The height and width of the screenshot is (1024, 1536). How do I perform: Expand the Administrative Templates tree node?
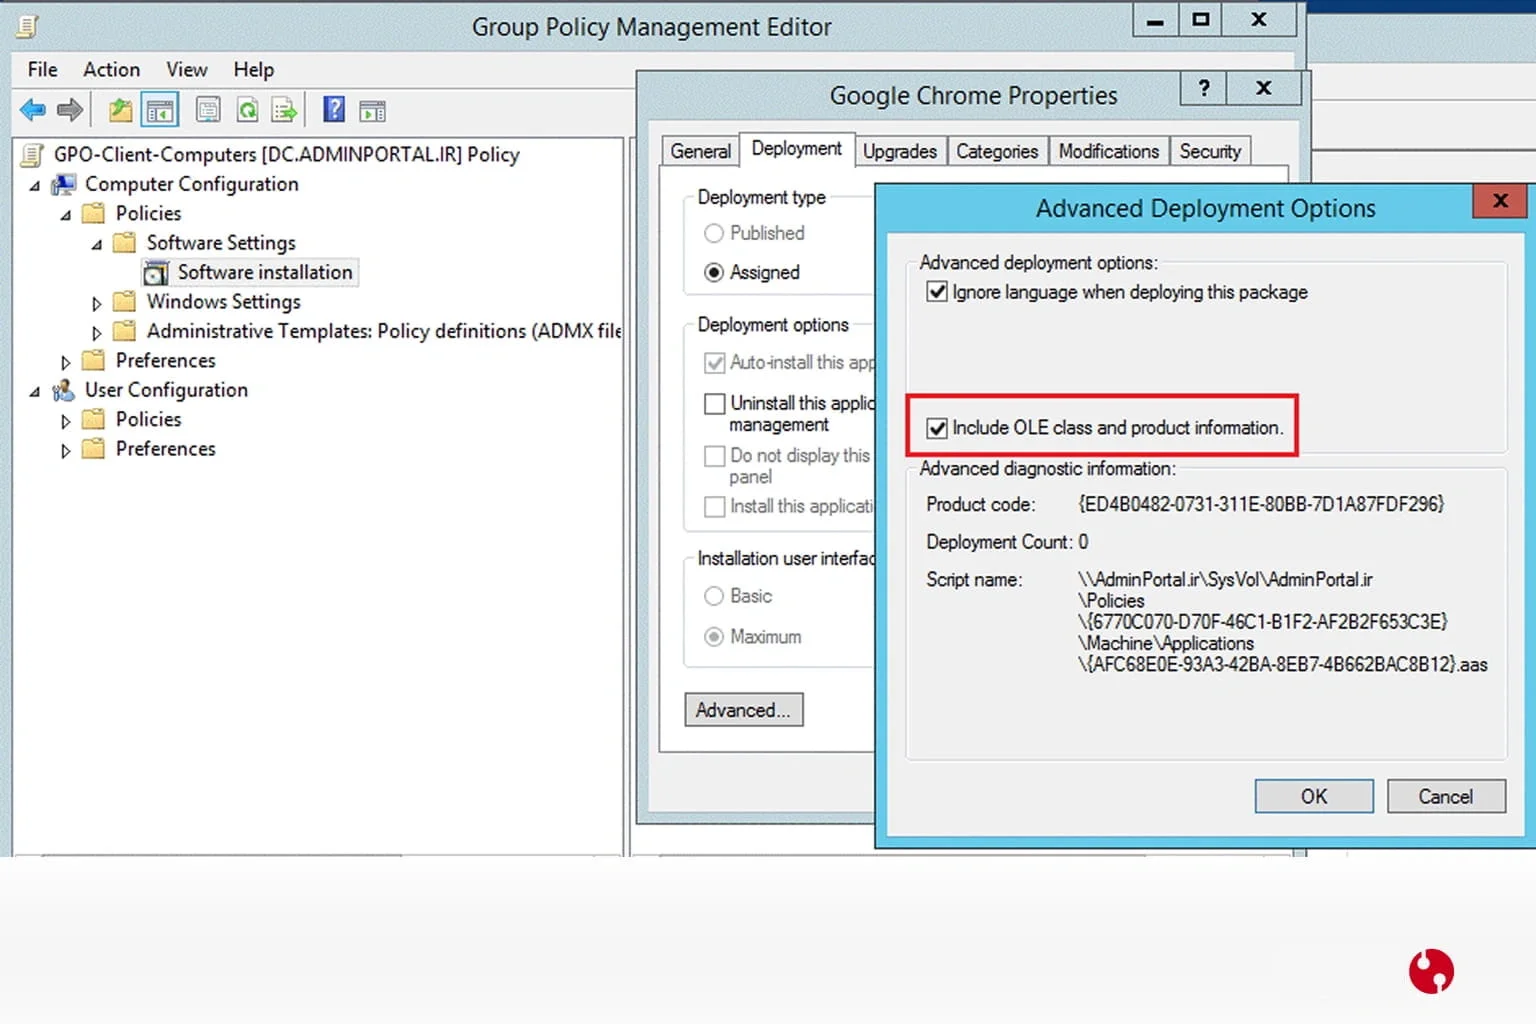click(x=97, y=332)
